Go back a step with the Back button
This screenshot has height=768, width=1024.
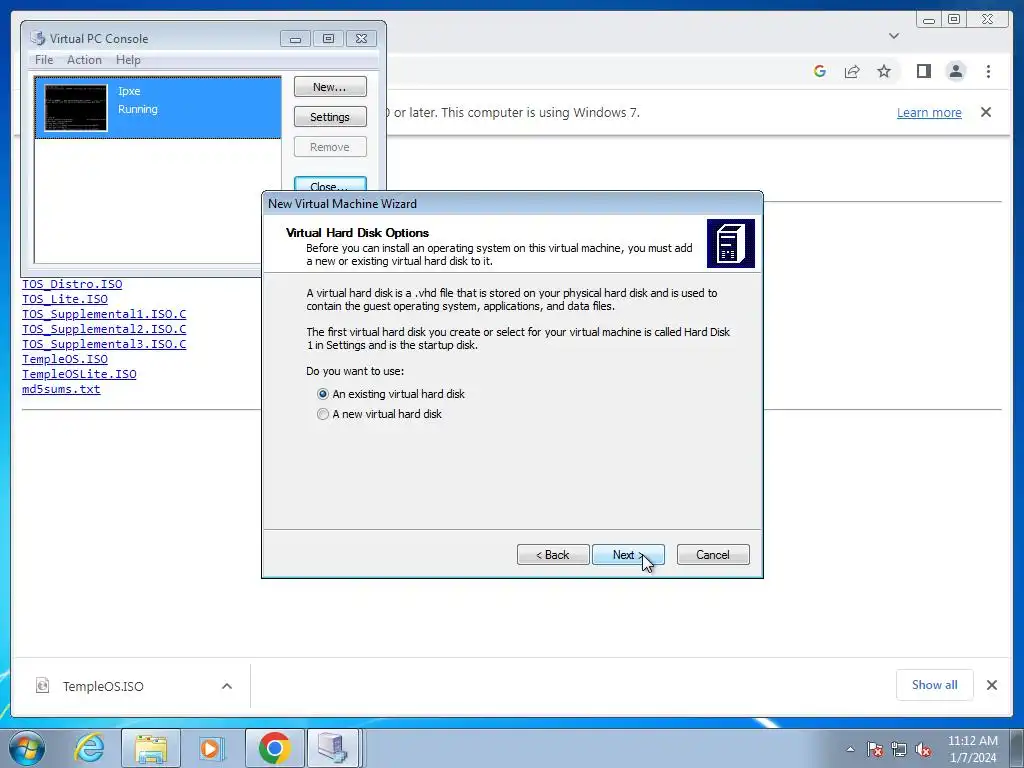click(x=553, y=554)
